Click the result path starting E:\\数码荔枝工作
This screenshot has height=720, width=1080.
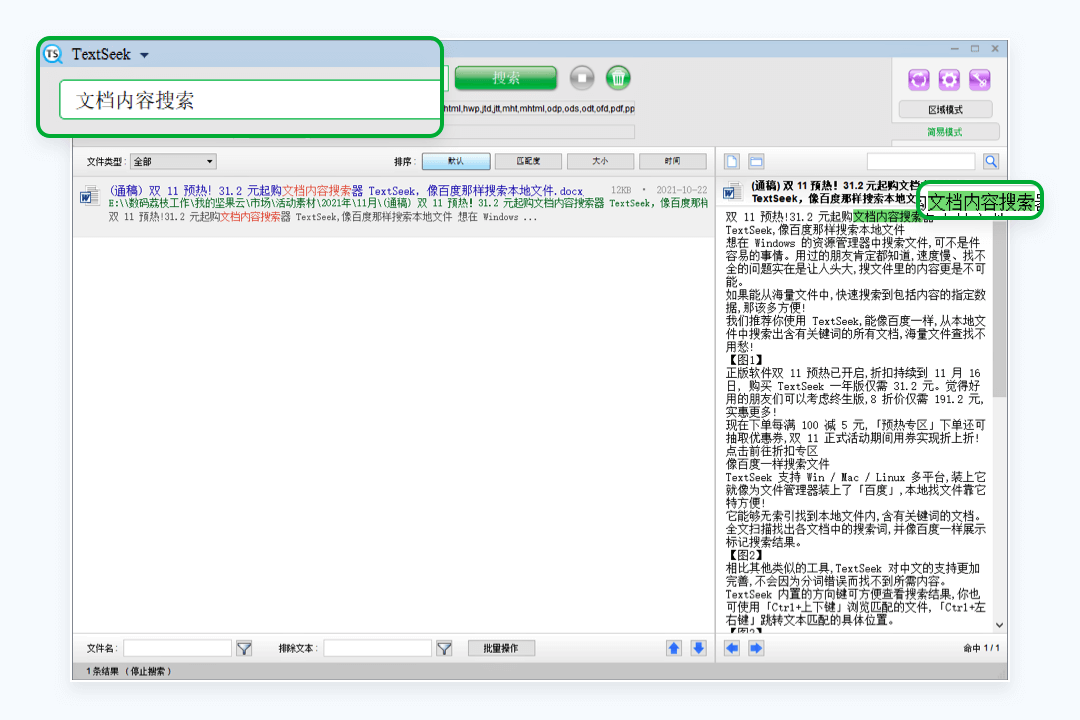coord(408,203)
